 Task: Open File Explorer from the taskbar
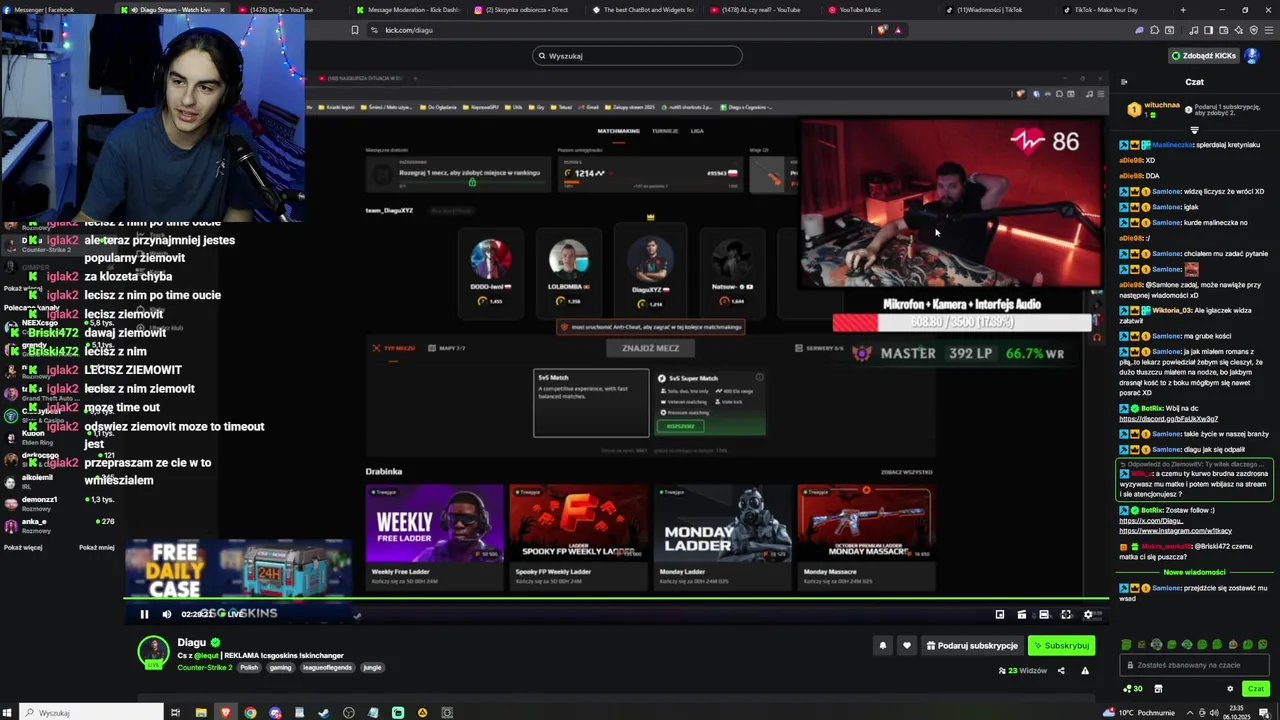201,713
